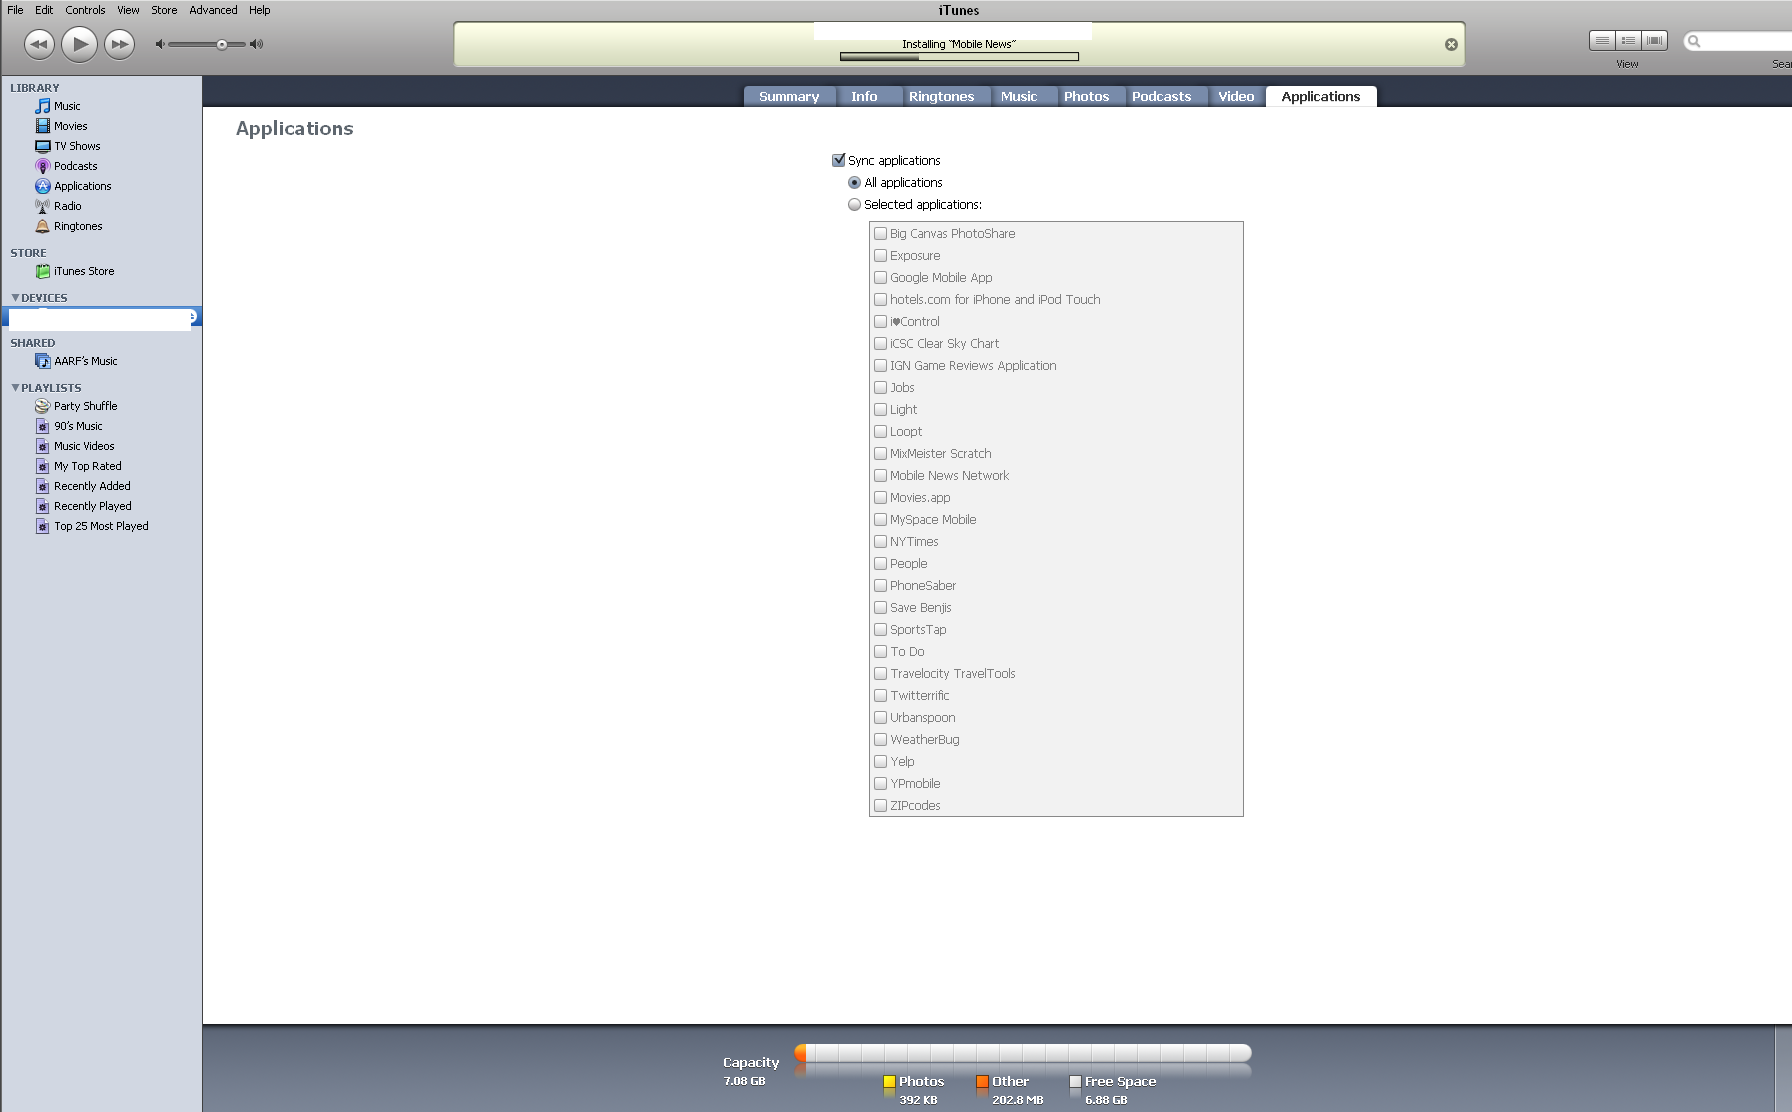Switch to the Music tab
Screen dimensions: 1792x1112
1019,96
